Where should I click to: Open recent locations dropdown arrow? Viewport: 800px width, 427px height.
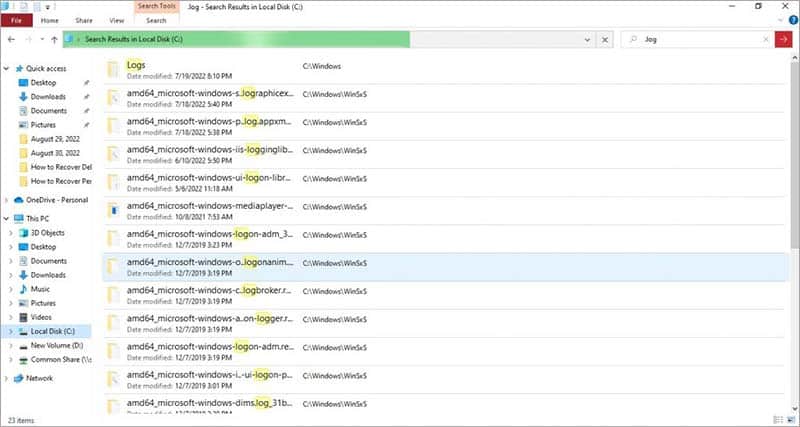(42, 39)
